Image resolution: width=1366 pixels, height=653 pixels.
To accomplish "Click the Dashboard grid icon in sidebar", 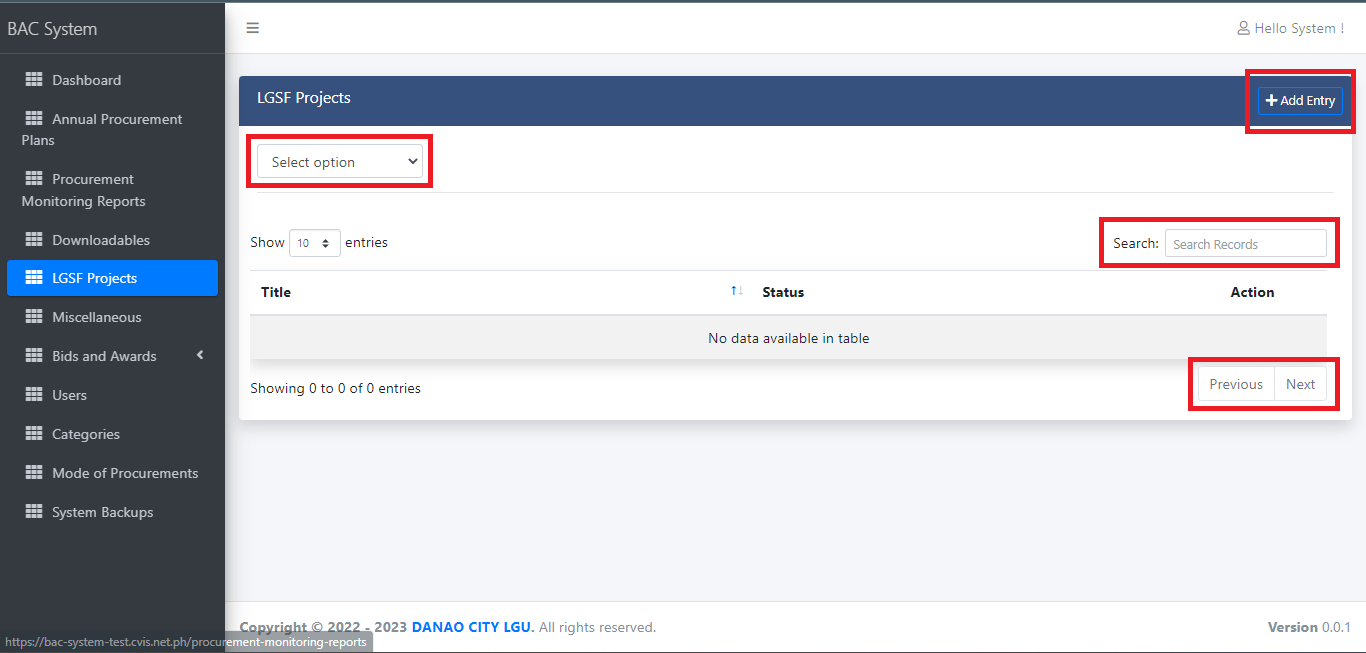I will (x=34, y=79).
